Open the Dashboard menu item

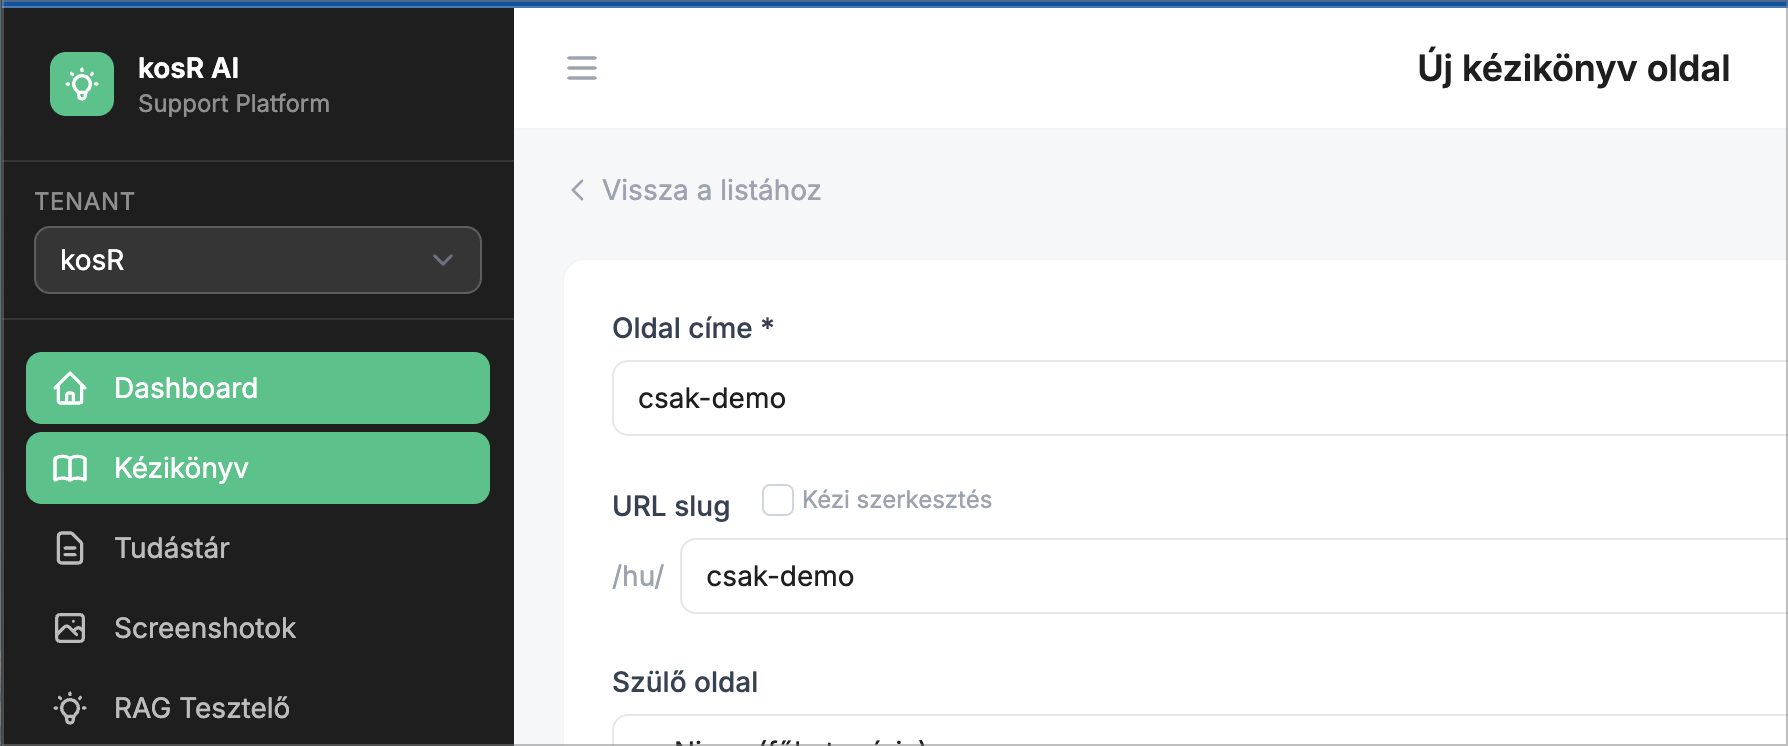point(186,388)
